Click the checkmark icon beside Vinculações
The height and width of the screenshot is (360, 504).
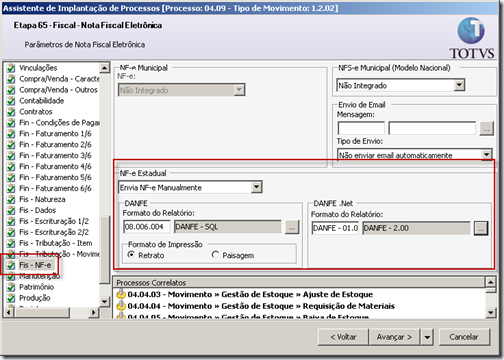(11, 68)
